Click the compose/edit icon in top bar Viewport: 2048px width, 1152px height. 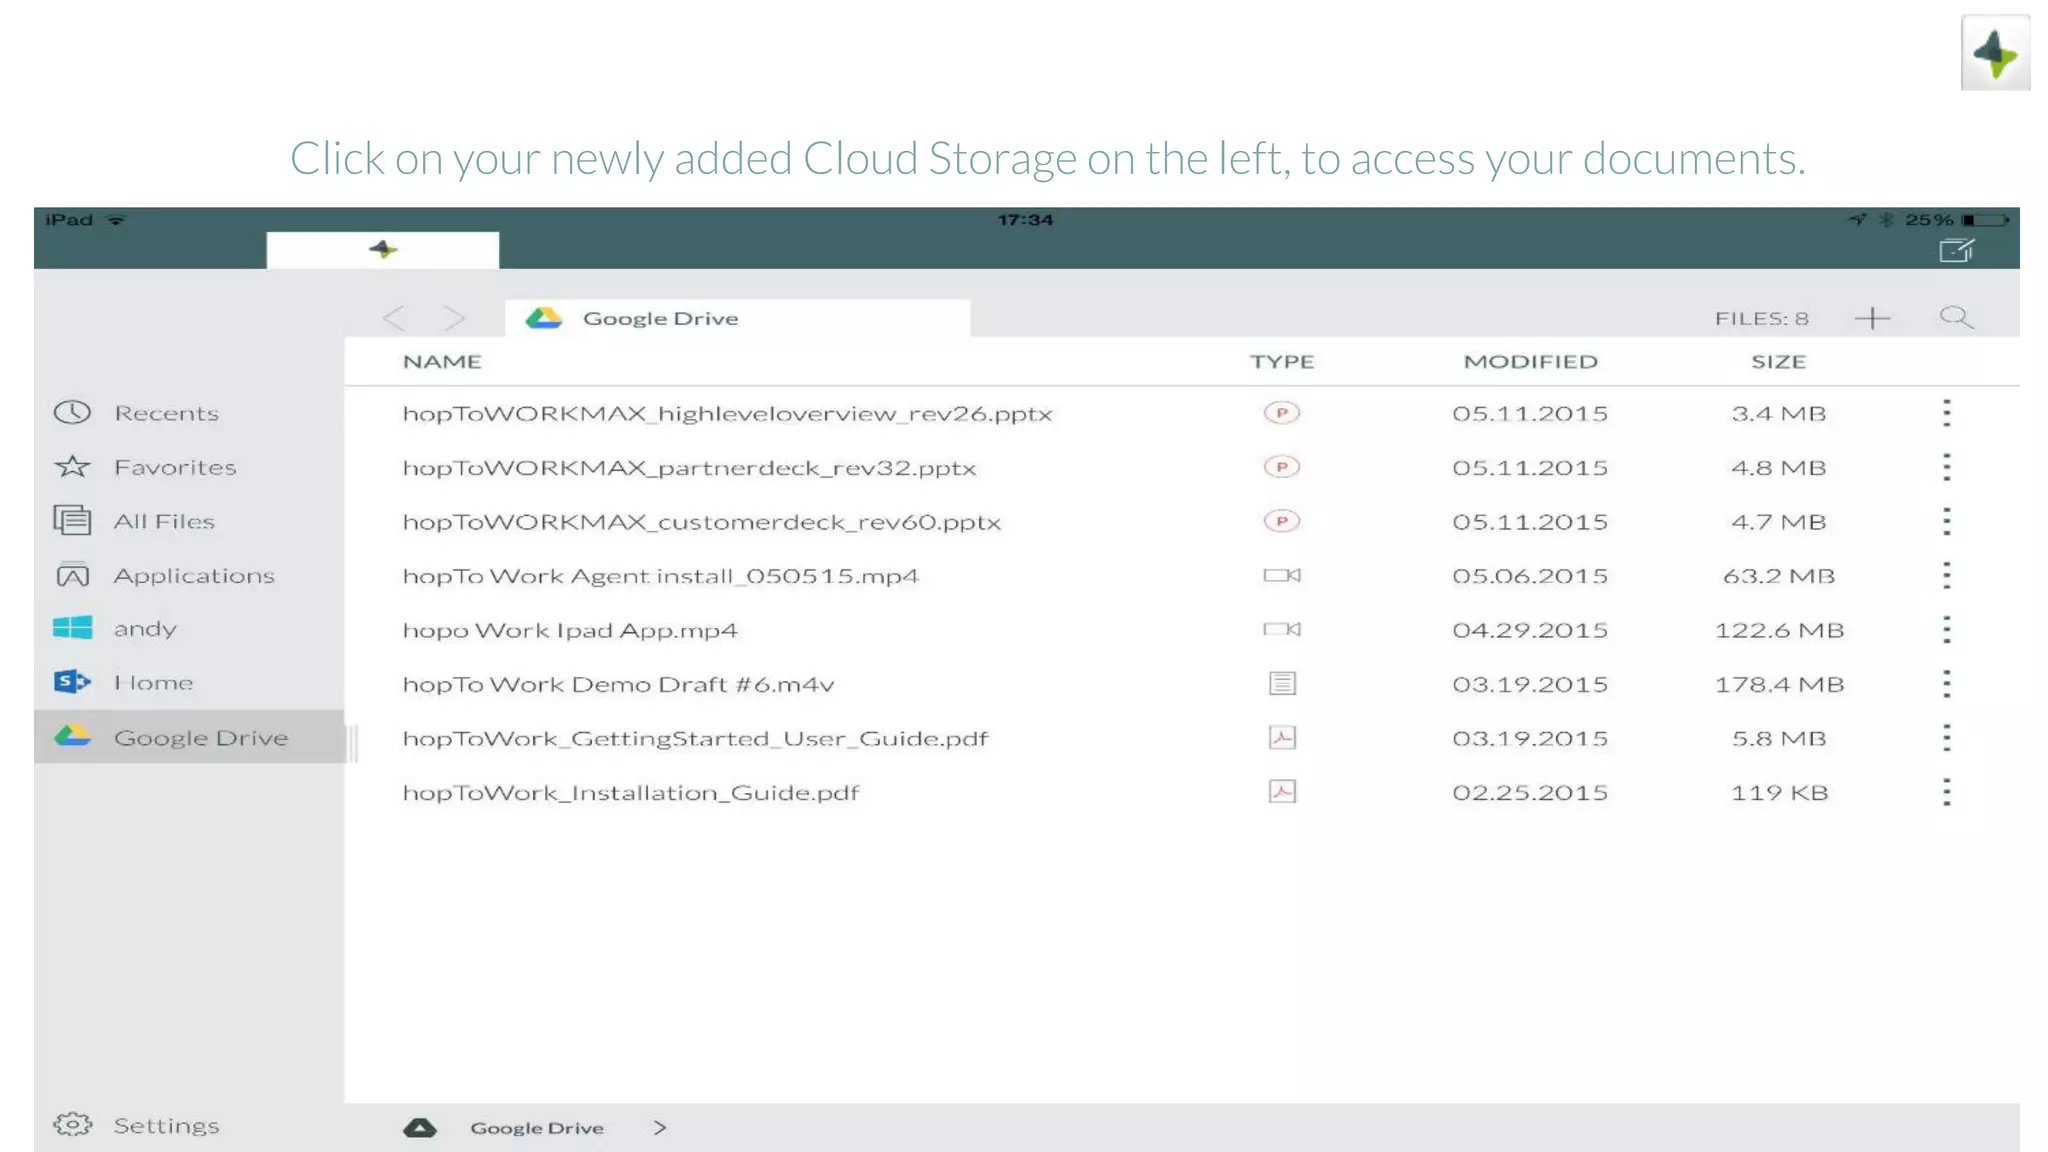coord(1956,251)
